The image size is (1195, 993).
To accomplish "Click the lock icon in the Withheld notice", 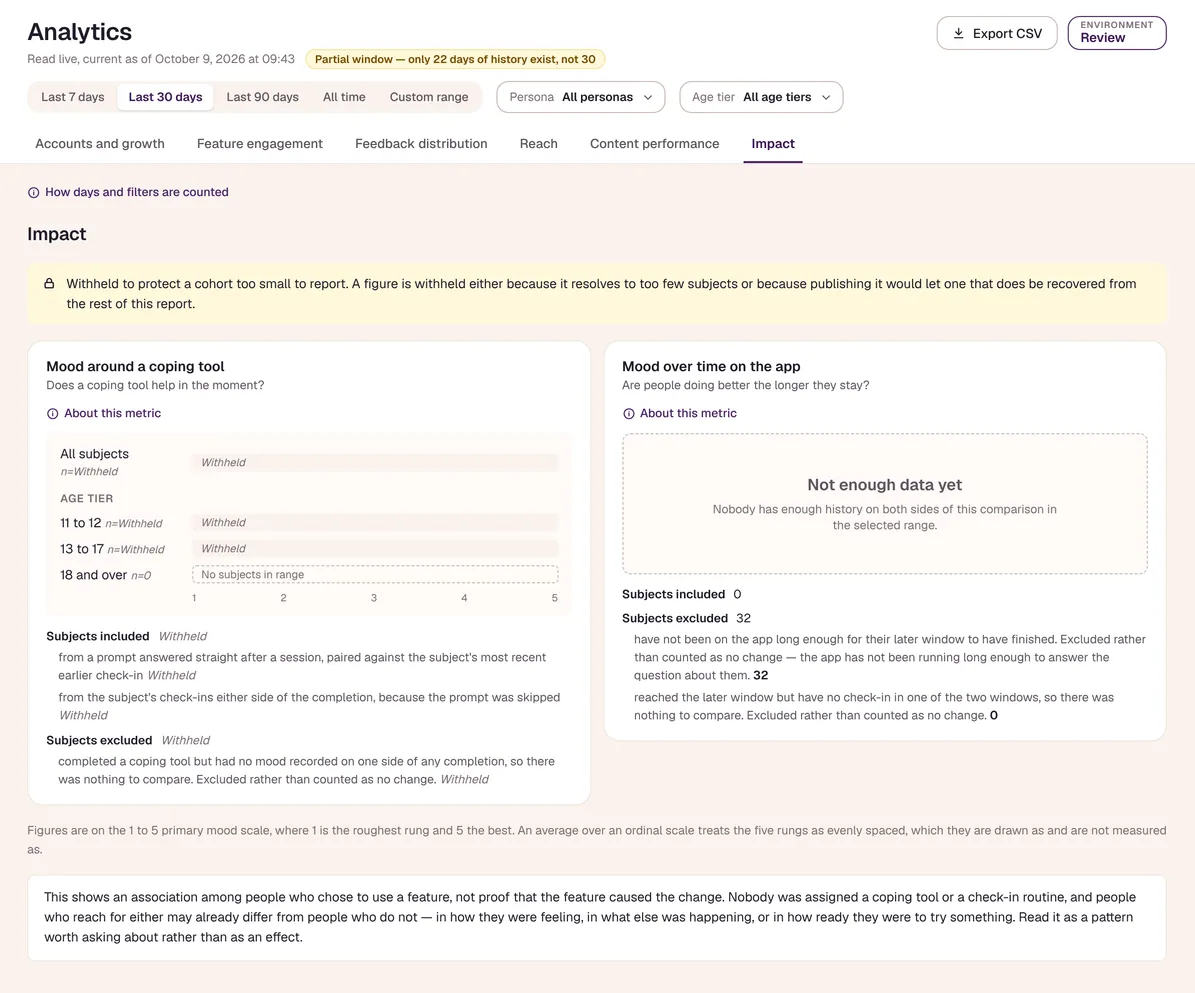I will pos(49,283).
